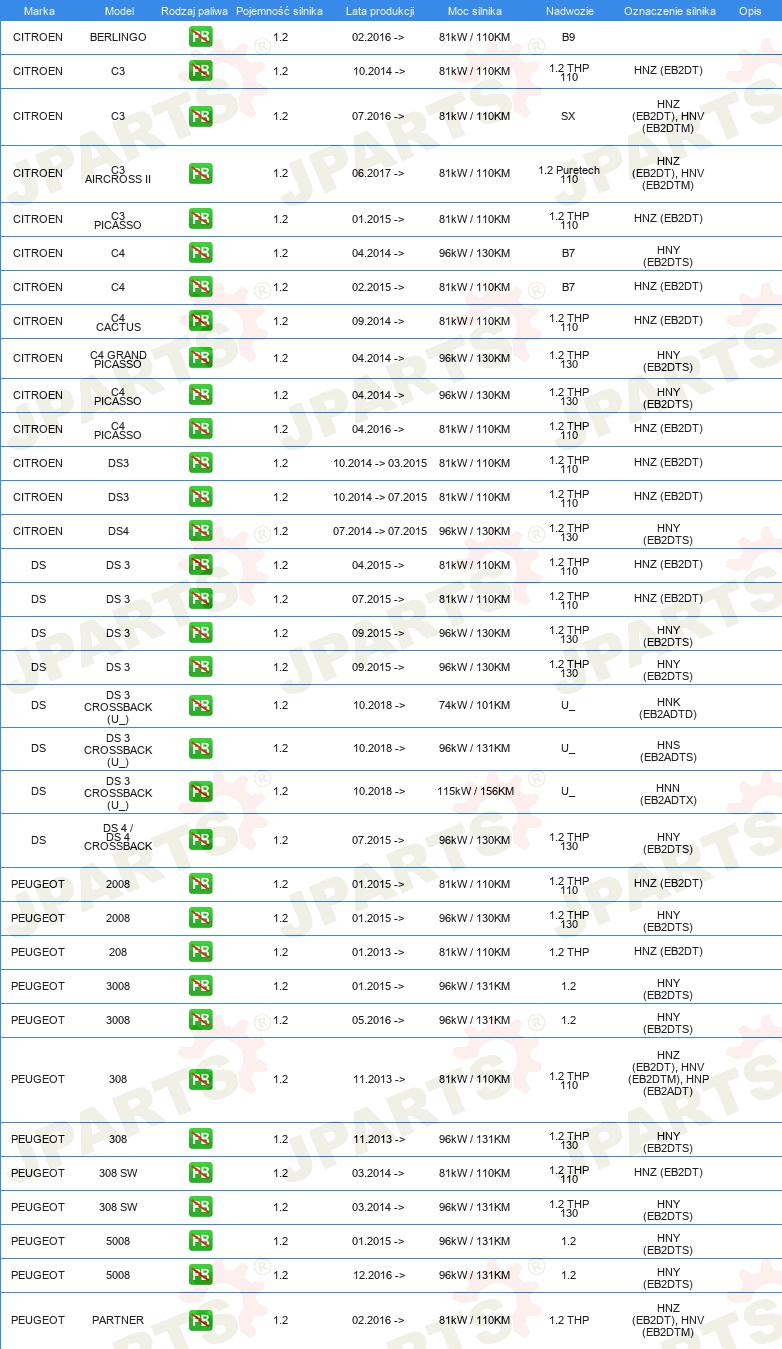This screenshot has height=1349, width=782.
Task: Select the HNN (EB2ADTX) engine code cell
Action: coord(668,795)
